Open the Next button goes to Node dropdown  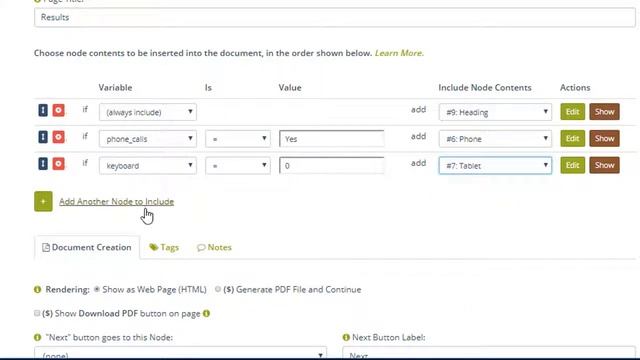(180, 353)
